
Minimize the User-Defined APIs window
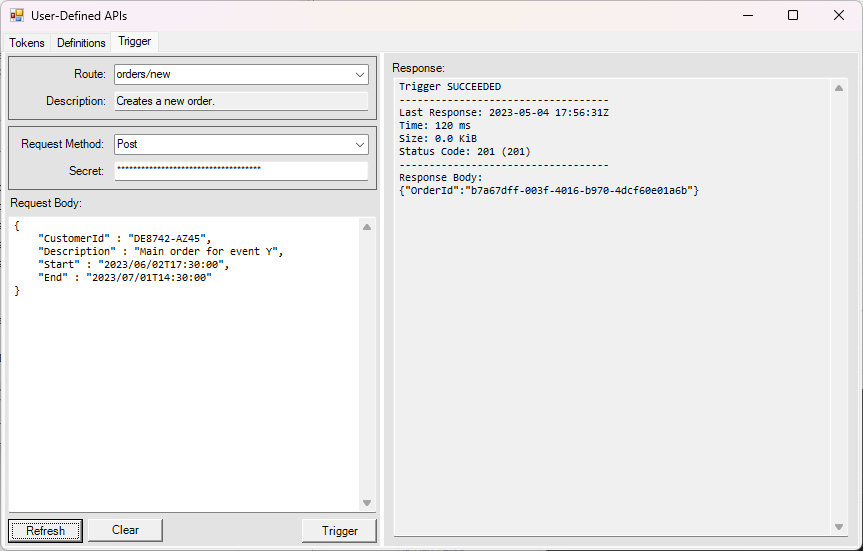pos(748,15)
